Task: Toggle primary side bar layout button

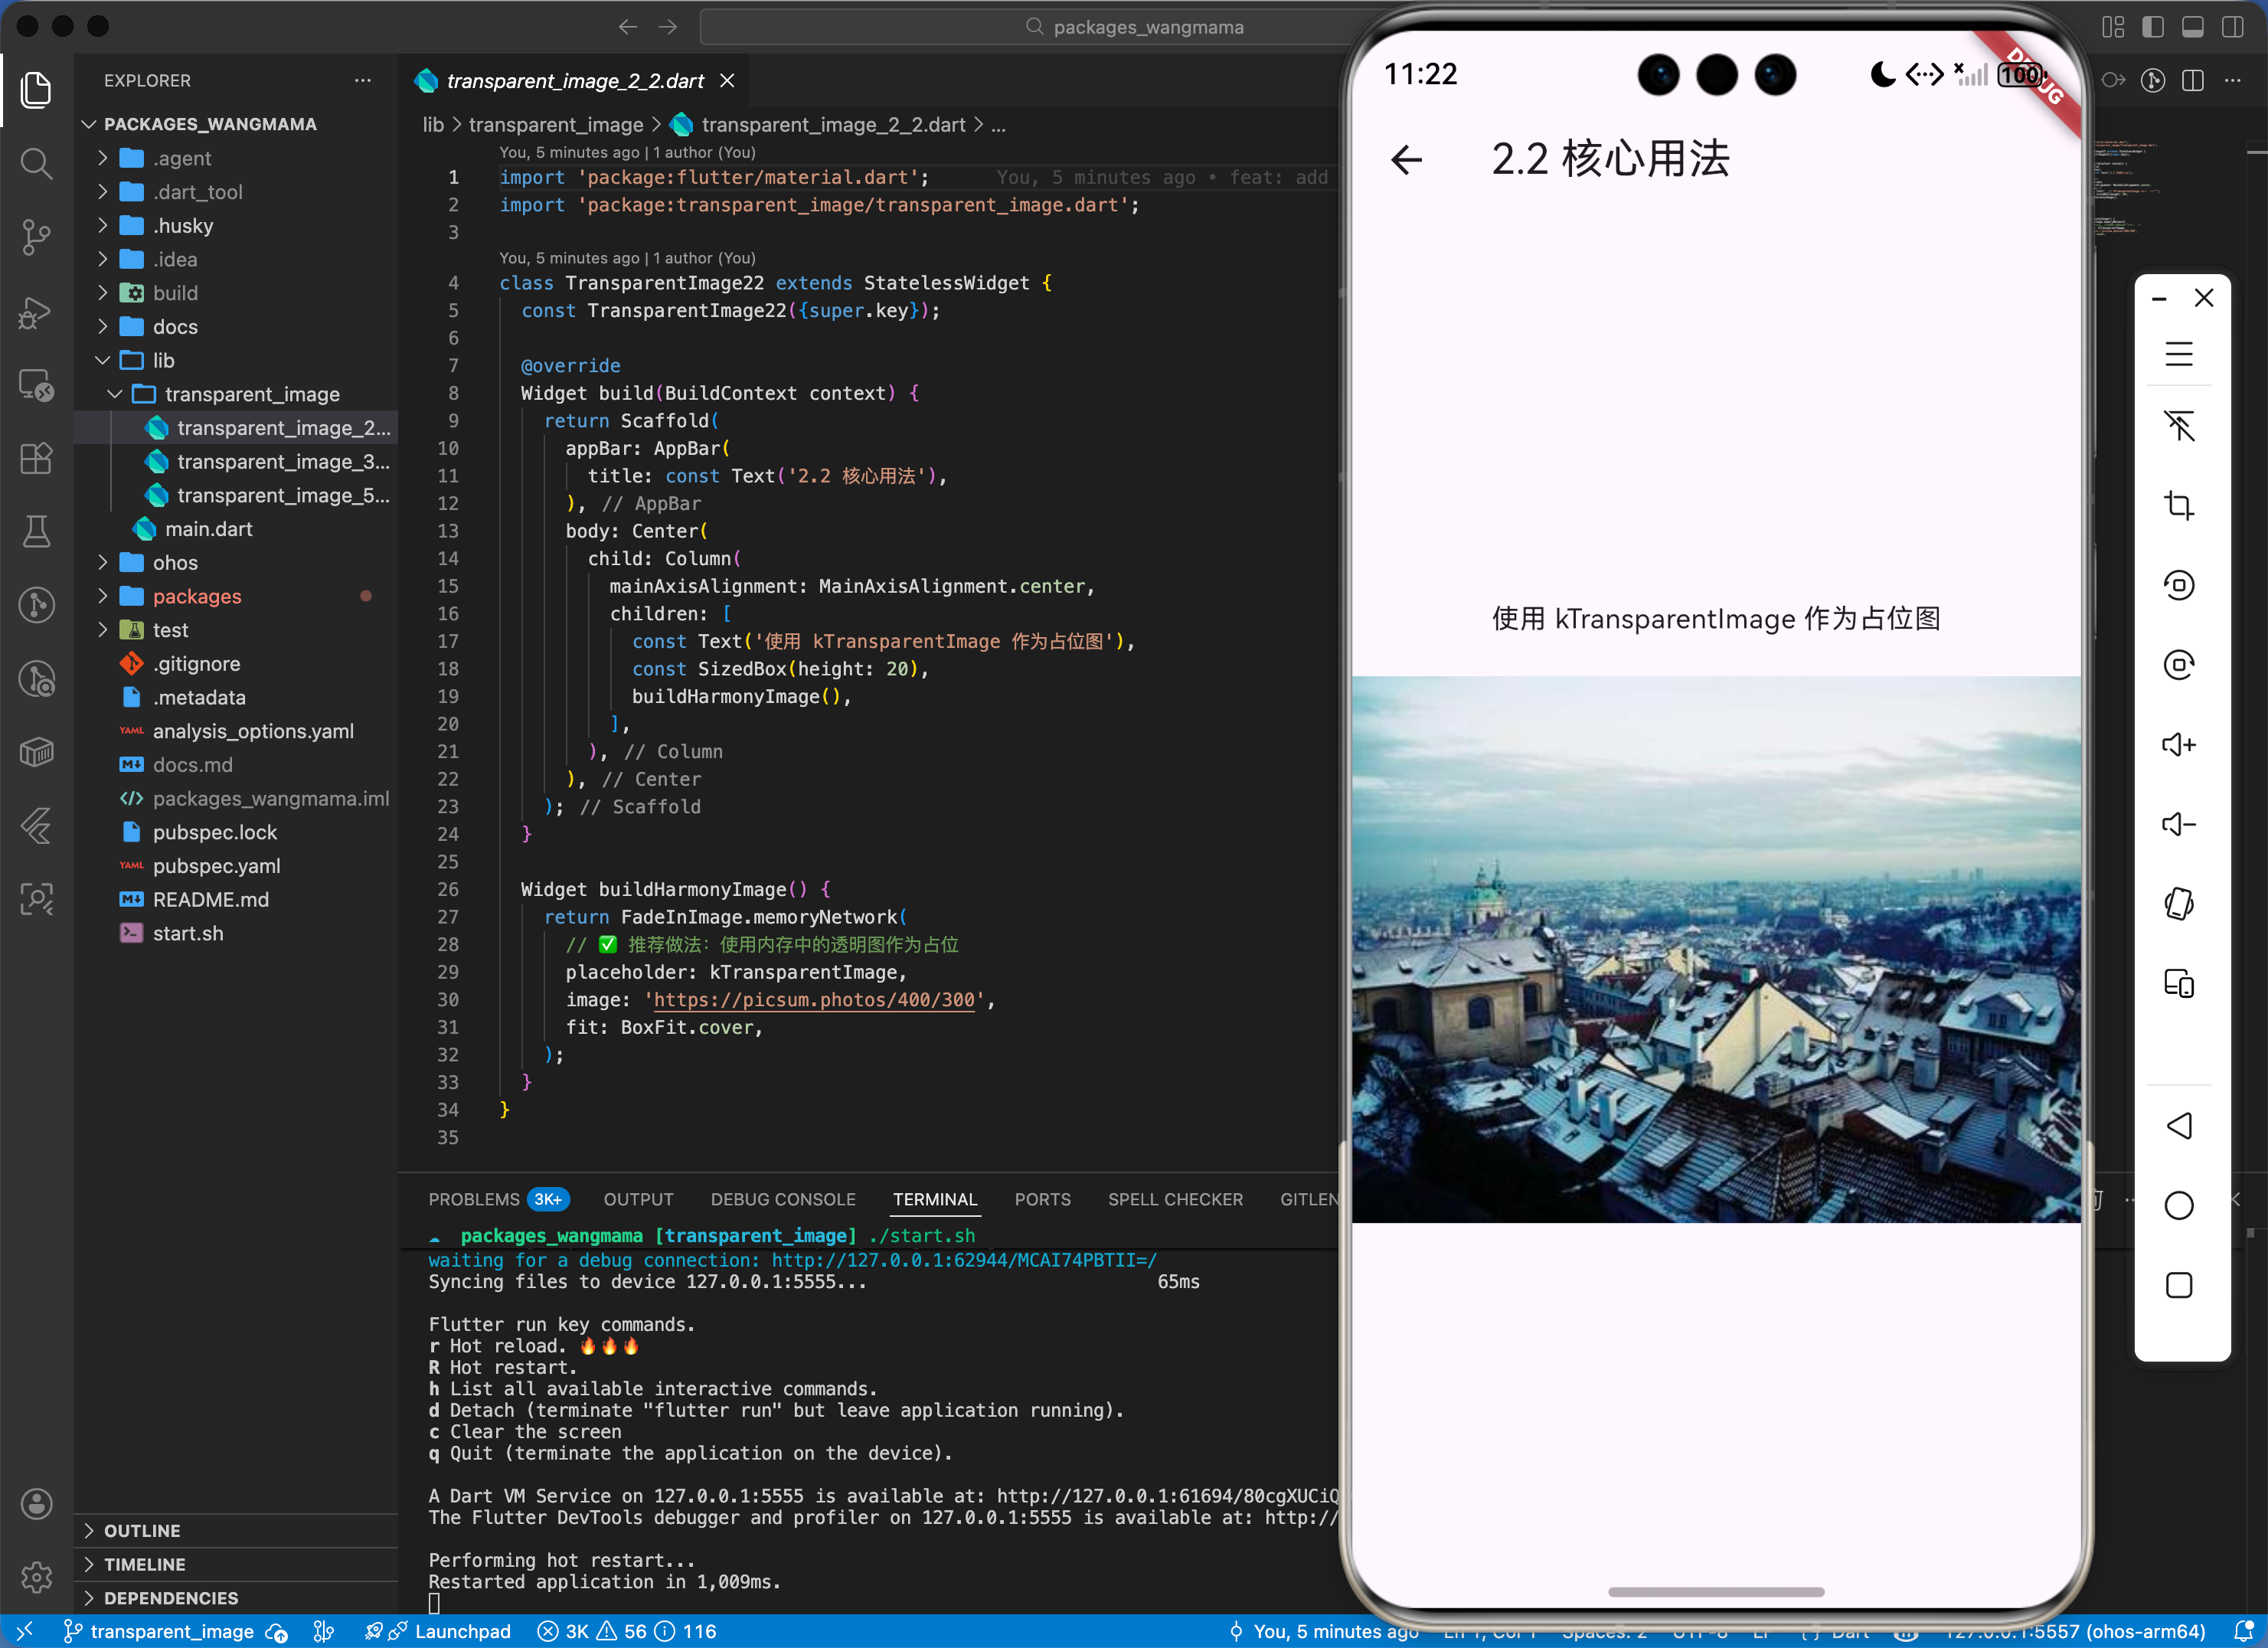Action: [2152, 27]
